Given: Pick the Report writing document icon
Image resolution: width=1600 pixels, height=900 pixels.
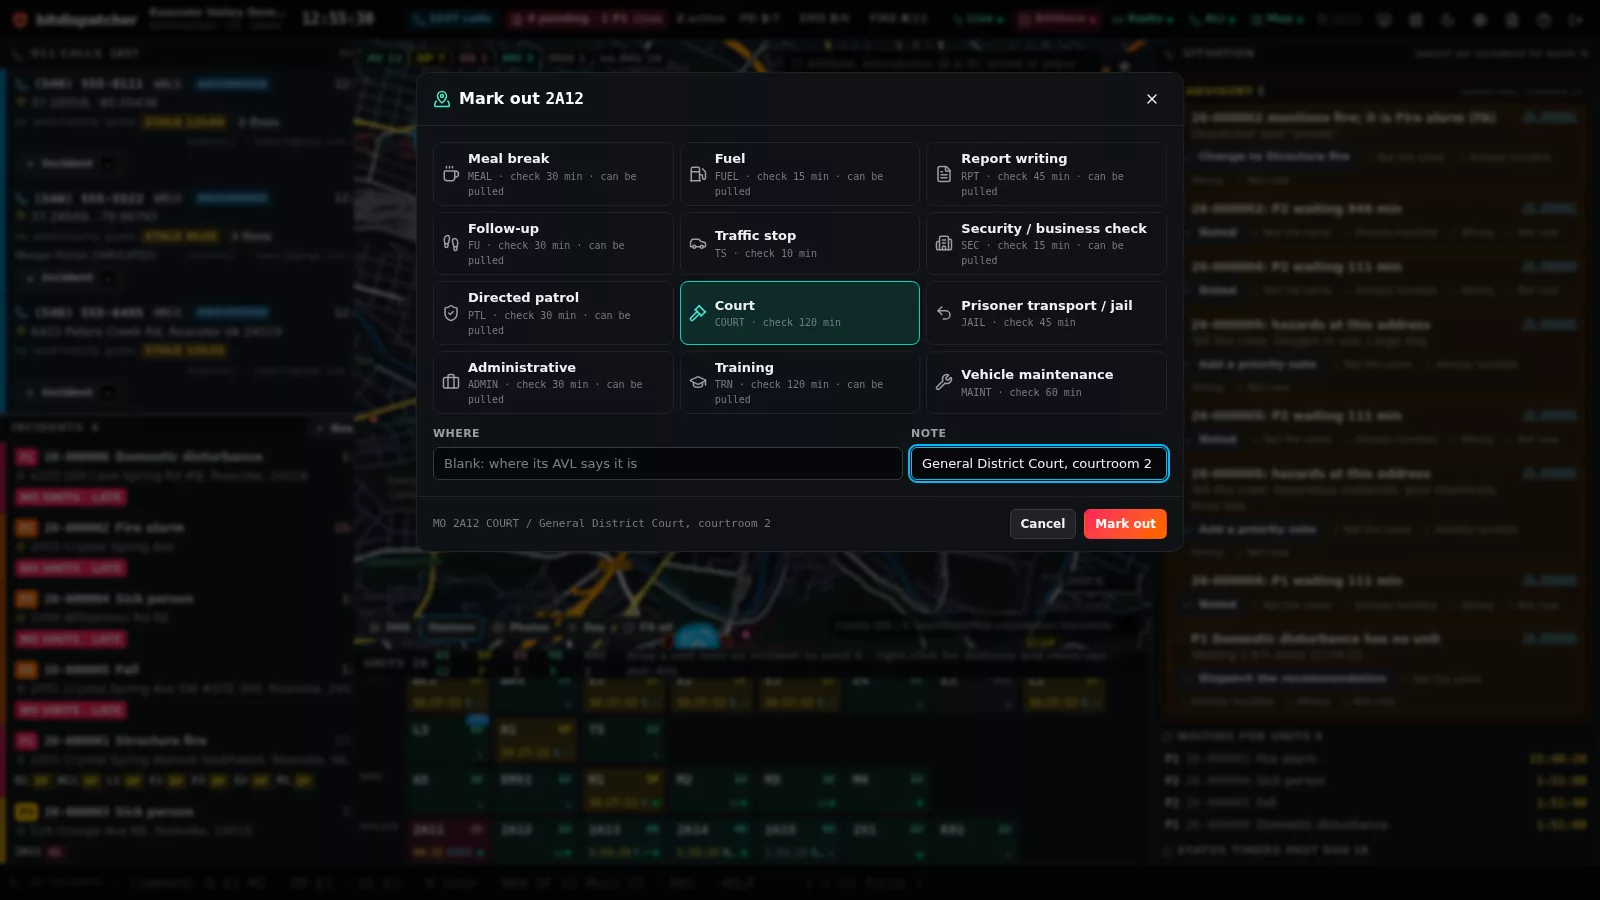Looking at the screenshot, I should click(x=944, y=174).
